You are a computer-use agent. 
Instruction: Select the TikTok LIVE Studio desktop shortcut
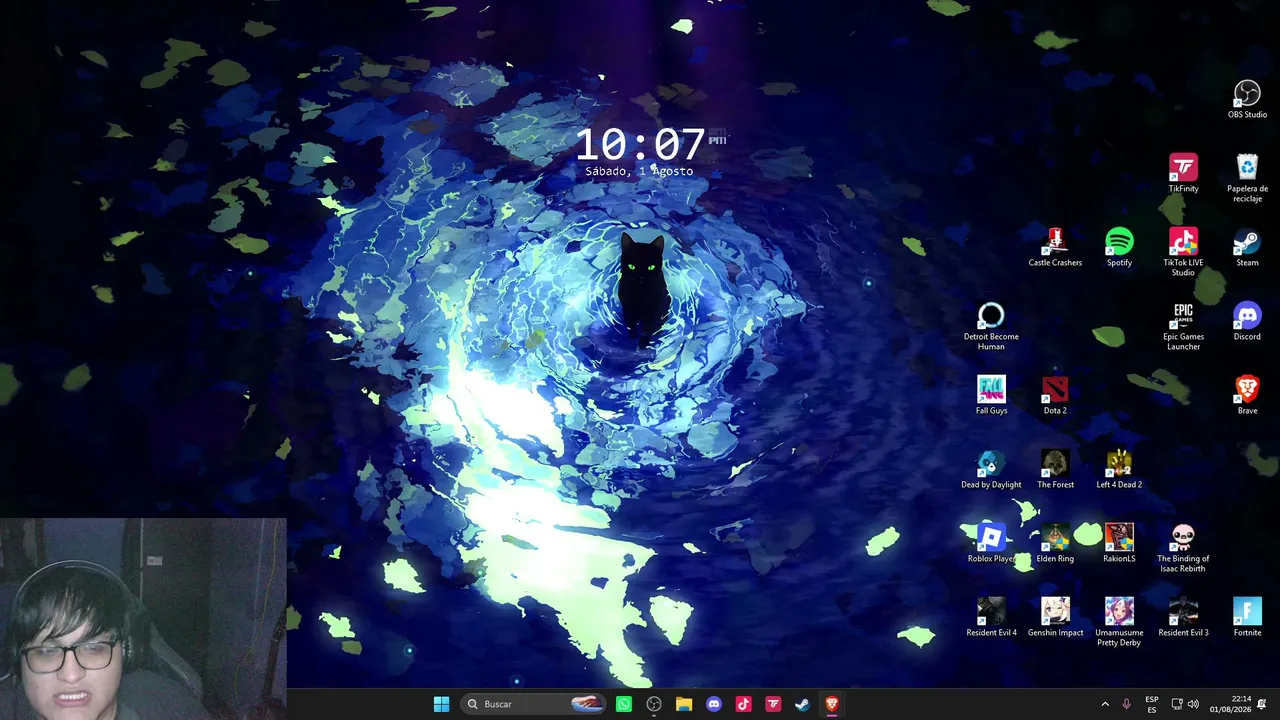(x=1183, y=252)
